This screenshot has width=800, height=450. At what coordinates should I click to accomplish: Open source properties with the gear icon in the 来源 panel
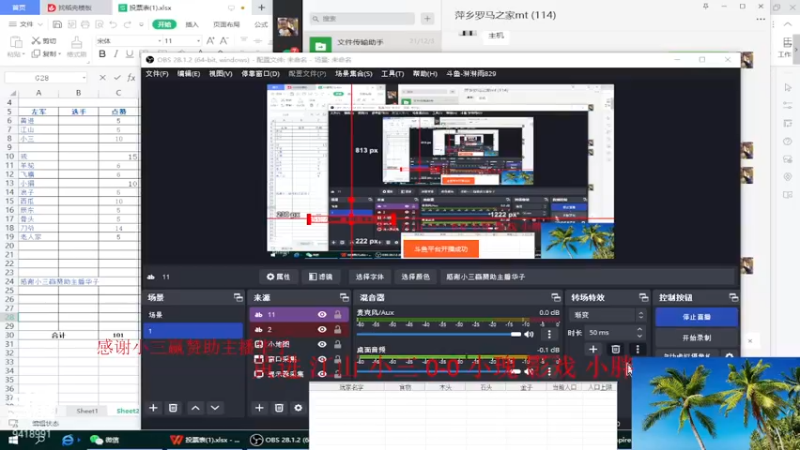pyautogui.click(x=298, y=408)
